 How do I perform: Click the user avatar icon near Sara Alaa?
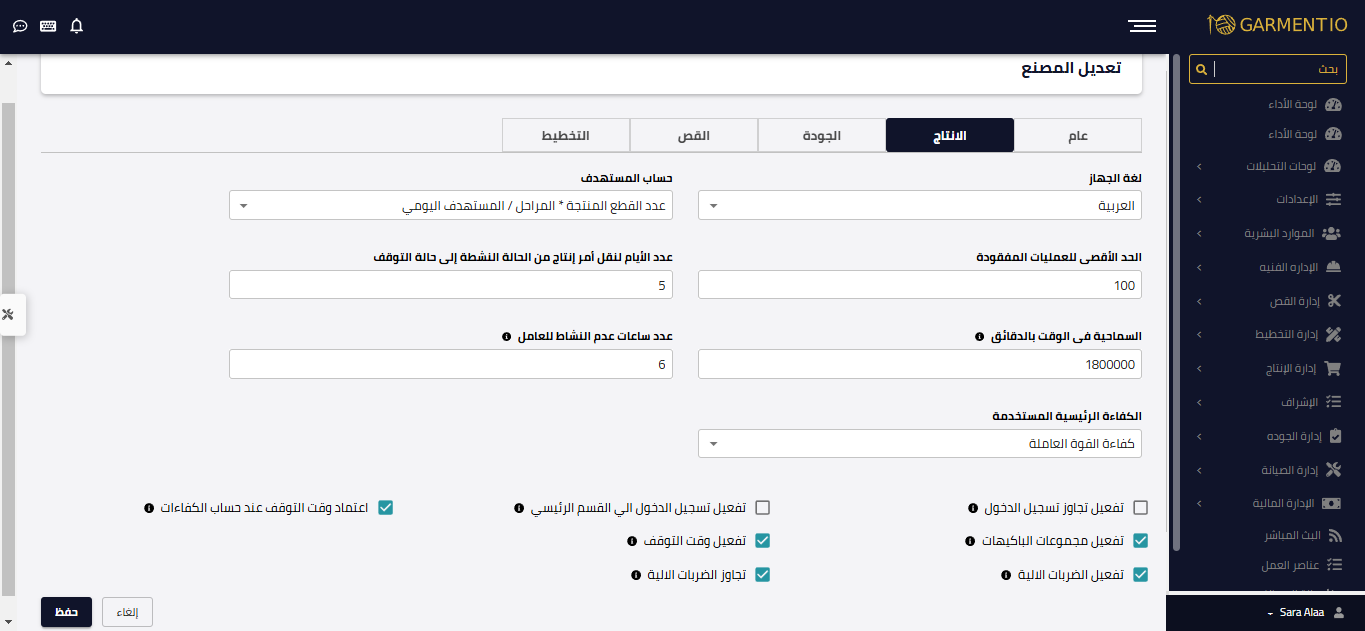pos(1340,612)
